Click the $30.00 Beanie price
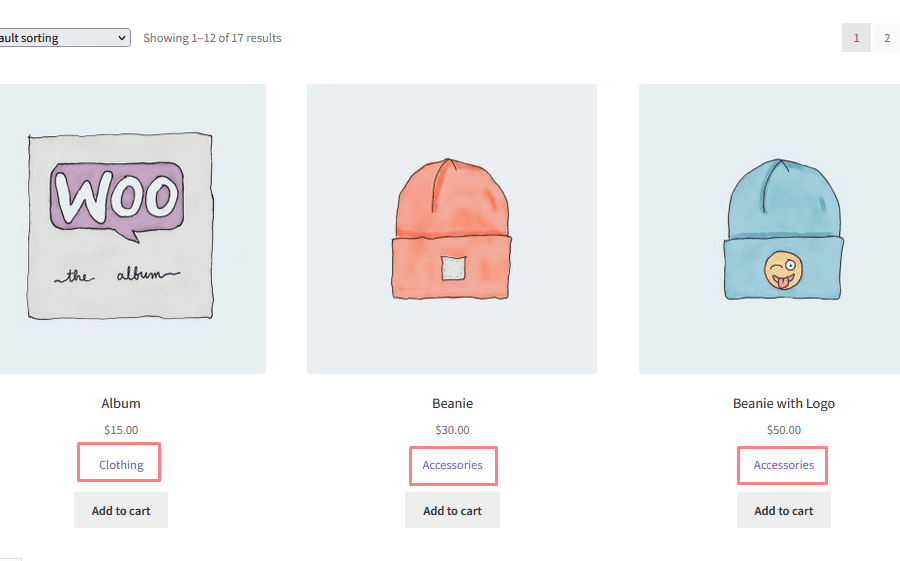 [x=452, y=430]
